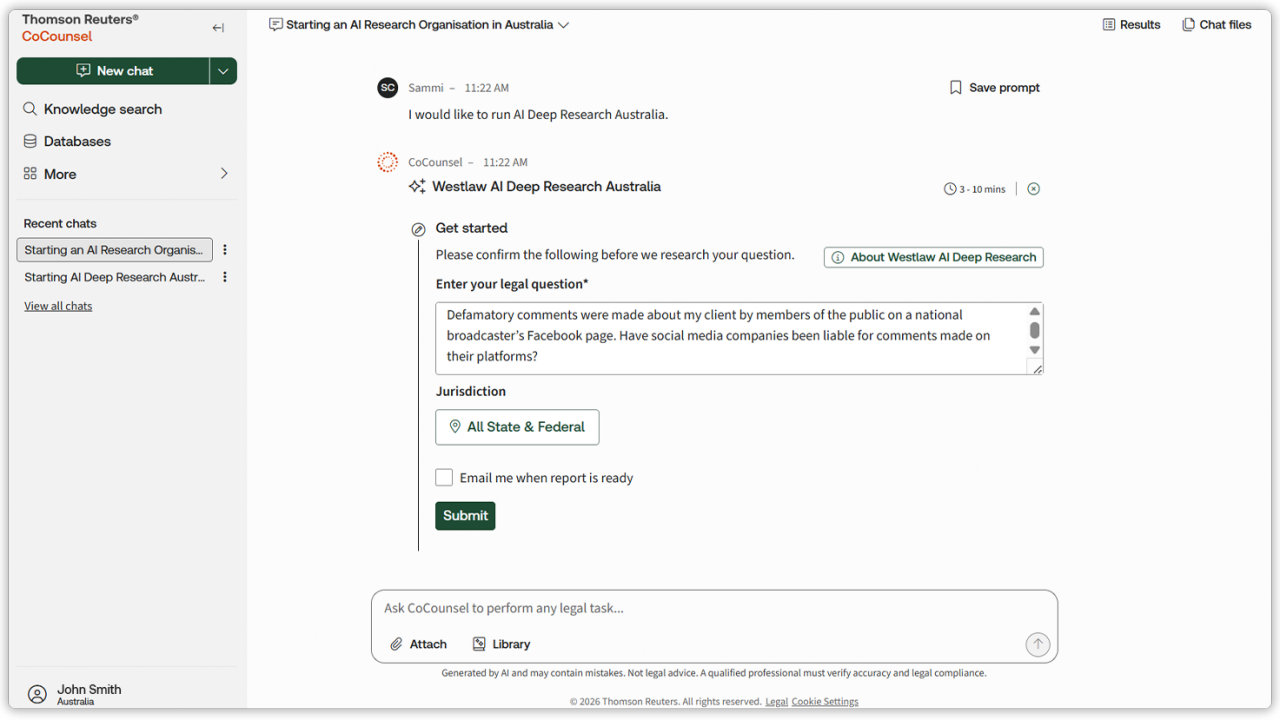
Task: Open Cookie Settings in the footer
Action: point(825,702)
